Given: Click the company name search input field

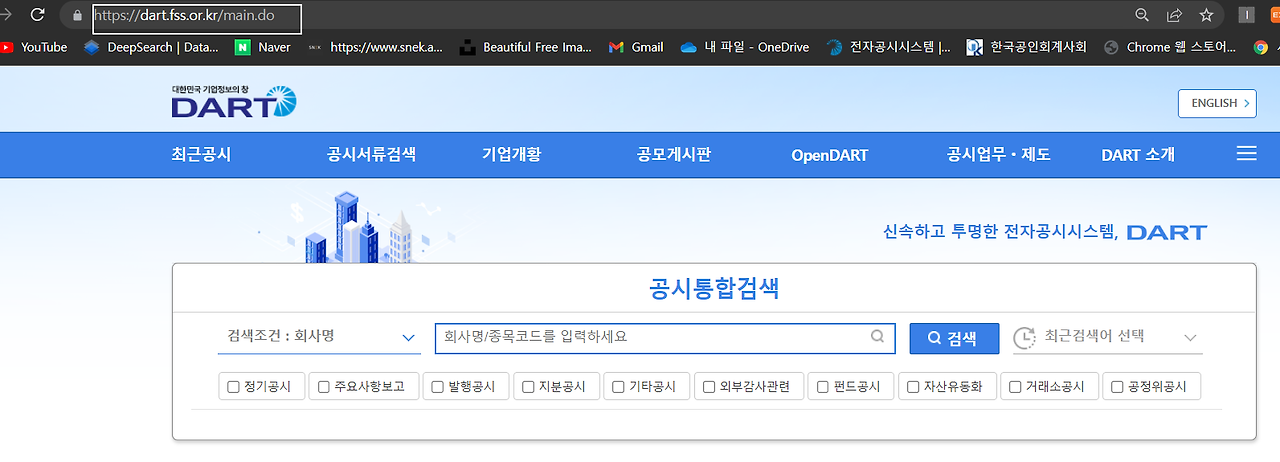Looking at the screenshot, I should point(664,338).
